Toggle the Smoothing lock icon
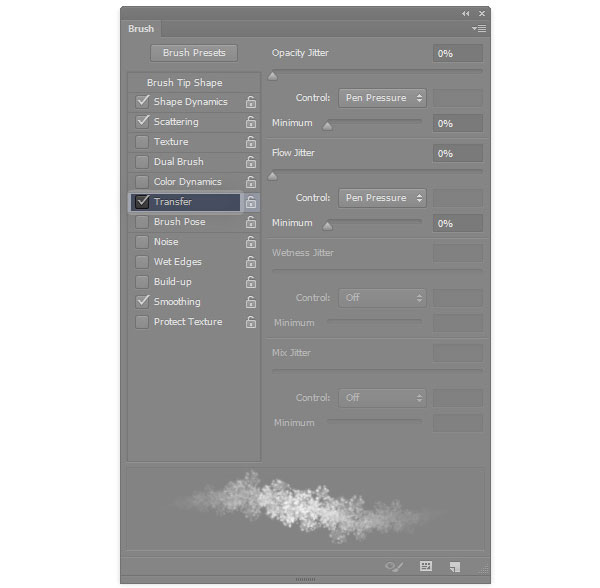 pyautogui.click(x=251, y=302)
